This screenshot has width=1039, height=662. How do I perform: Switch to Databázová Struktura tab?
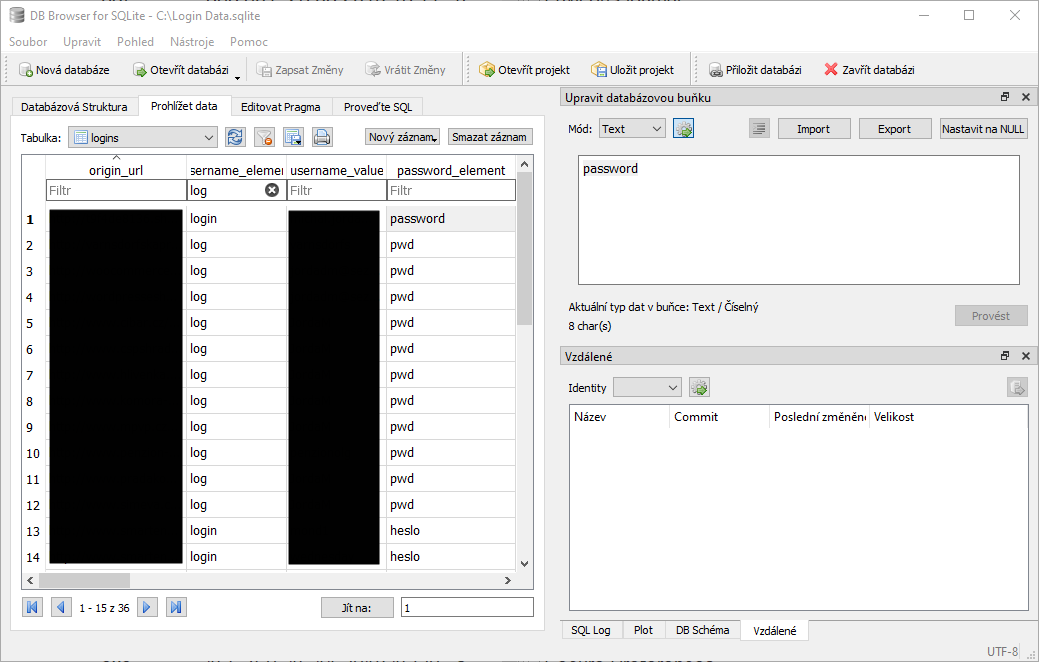pyautogui.click(x=74, y=107)
